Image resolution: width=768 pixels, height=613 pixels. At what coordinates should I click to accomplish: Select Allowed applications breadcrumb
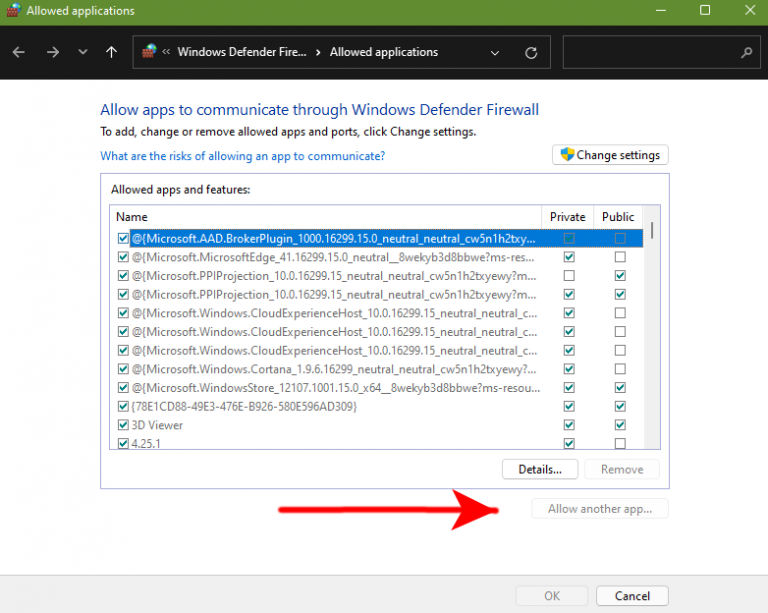[x=384, y=52]
